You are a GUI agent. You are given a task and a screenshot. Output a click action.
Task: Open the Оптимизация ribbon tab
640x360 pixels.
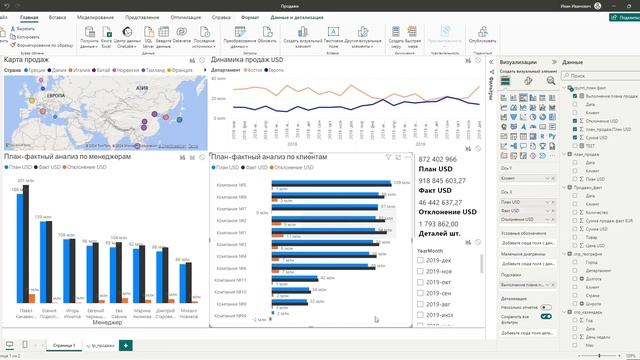(186, 18)
